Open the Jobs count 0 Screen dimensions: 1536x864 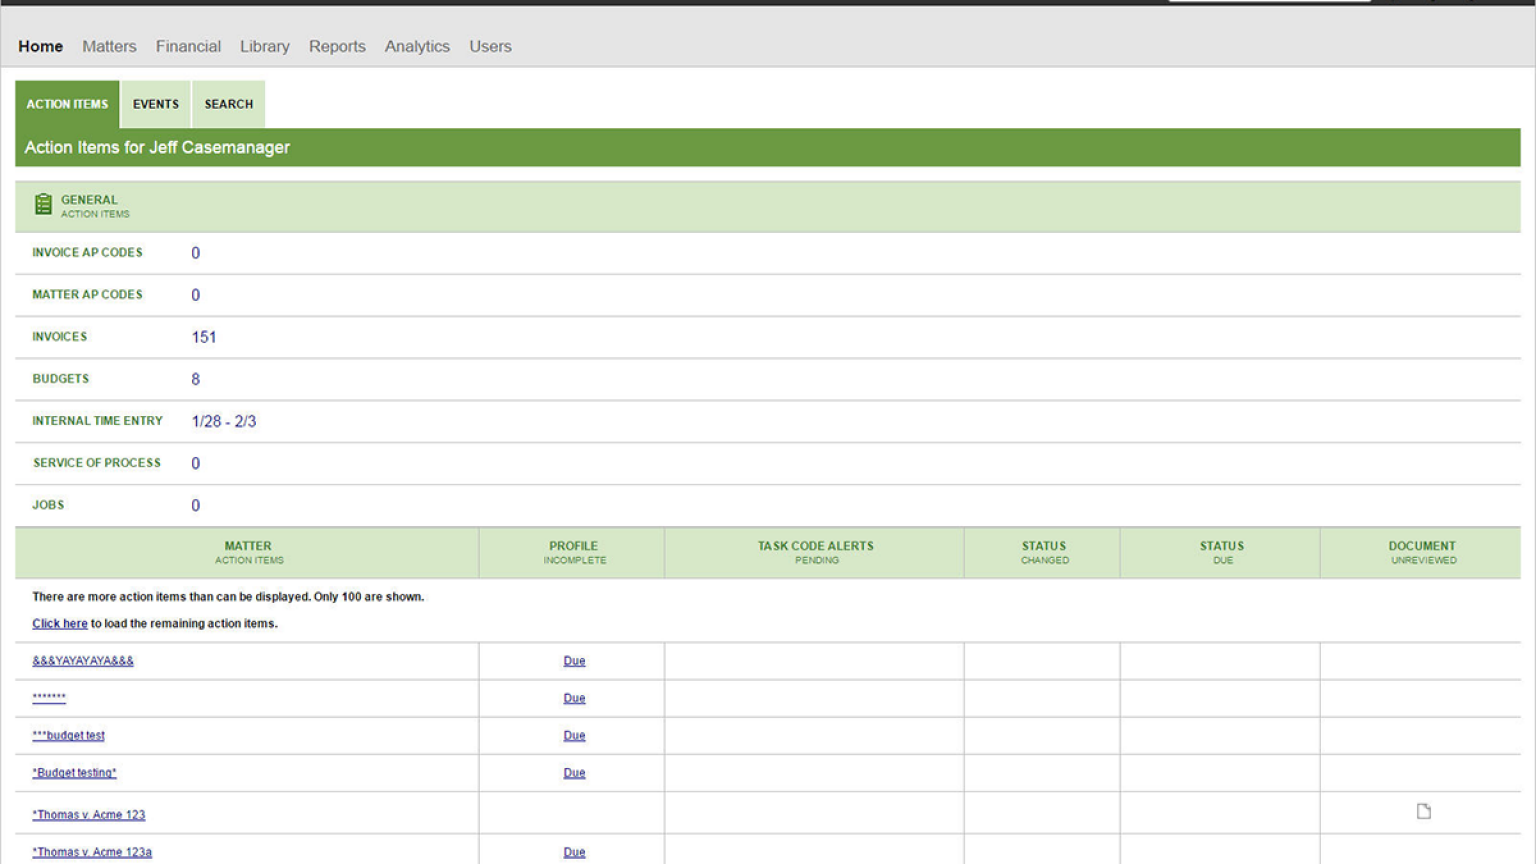(195, 505)
